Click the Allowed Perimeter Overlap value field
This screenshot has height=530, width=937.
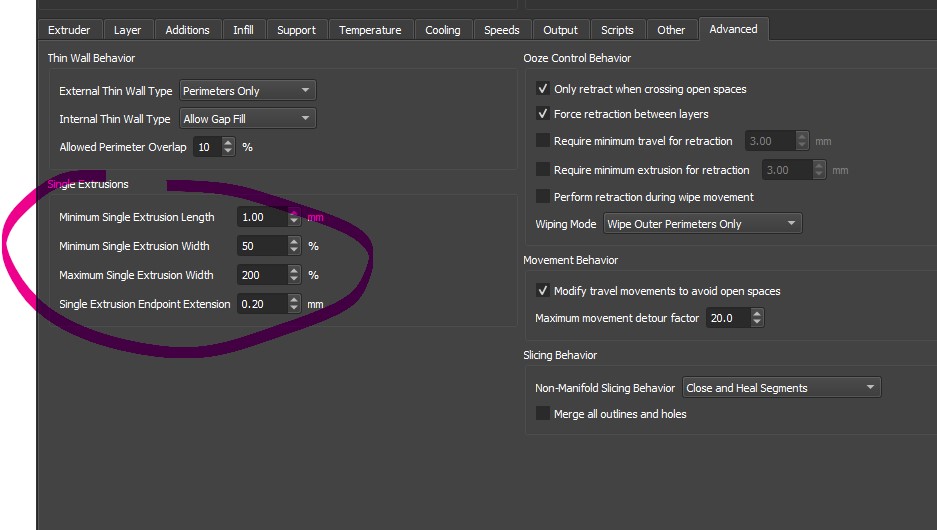pyautogui.click(x=207, y=147)
